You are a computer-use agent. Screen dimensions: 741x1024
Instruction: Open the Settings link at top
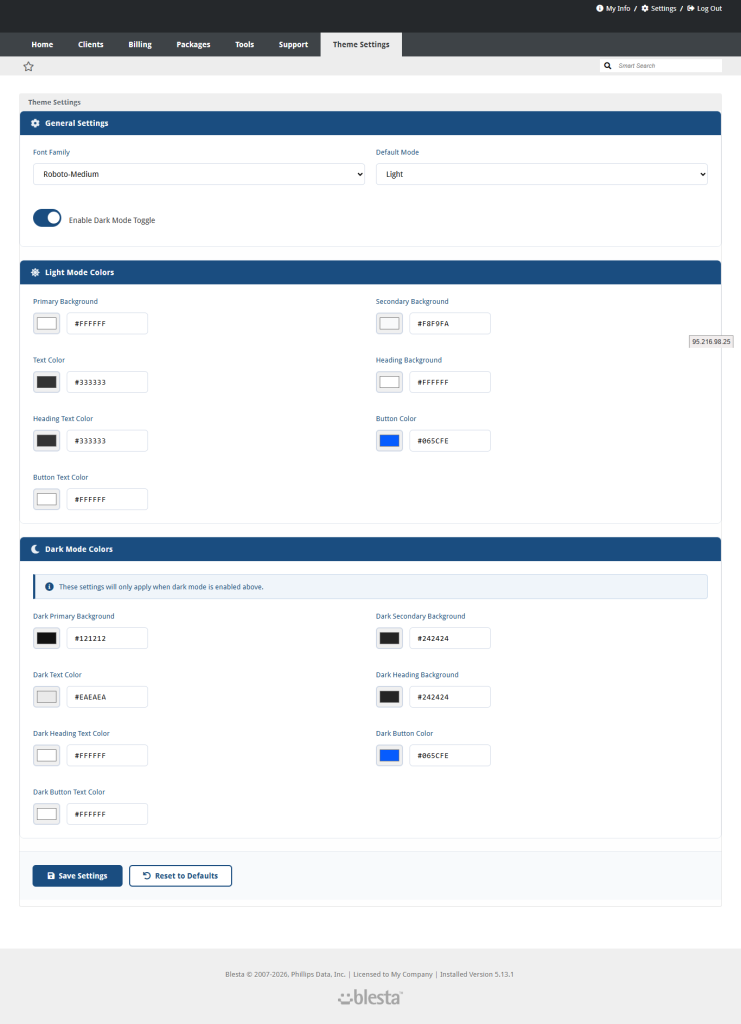[x=659, y=8]
